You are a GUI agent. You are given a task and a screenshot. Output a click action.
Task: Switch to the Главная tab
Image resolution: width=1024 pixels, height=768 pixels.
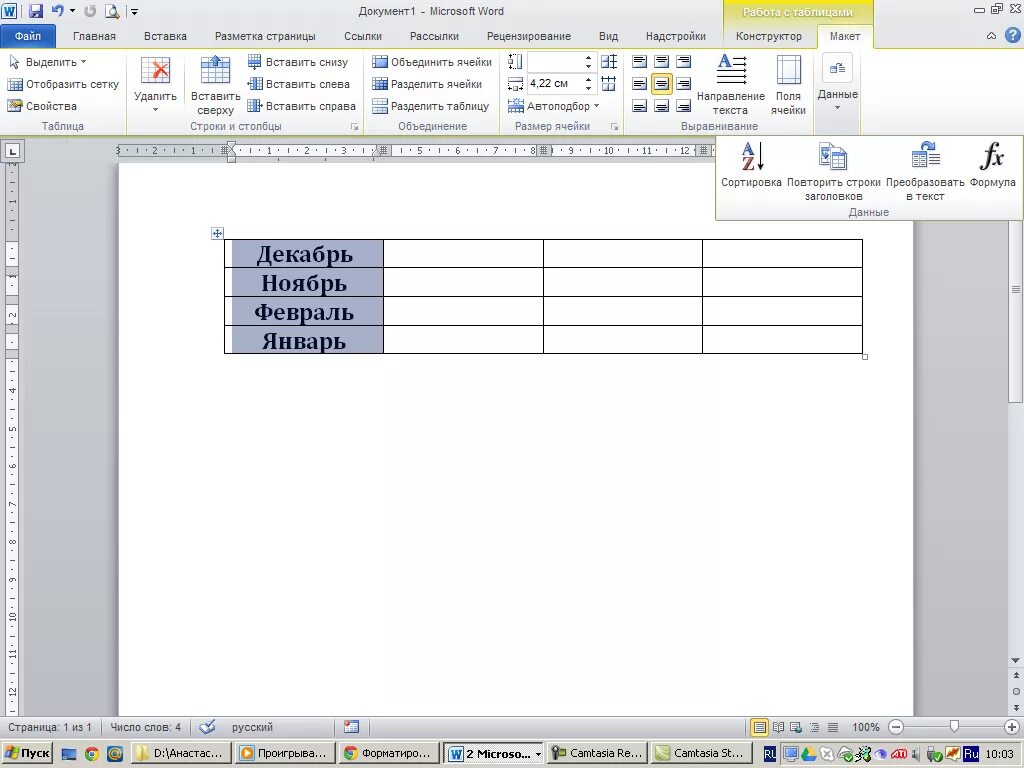click(x=94, y=36)
